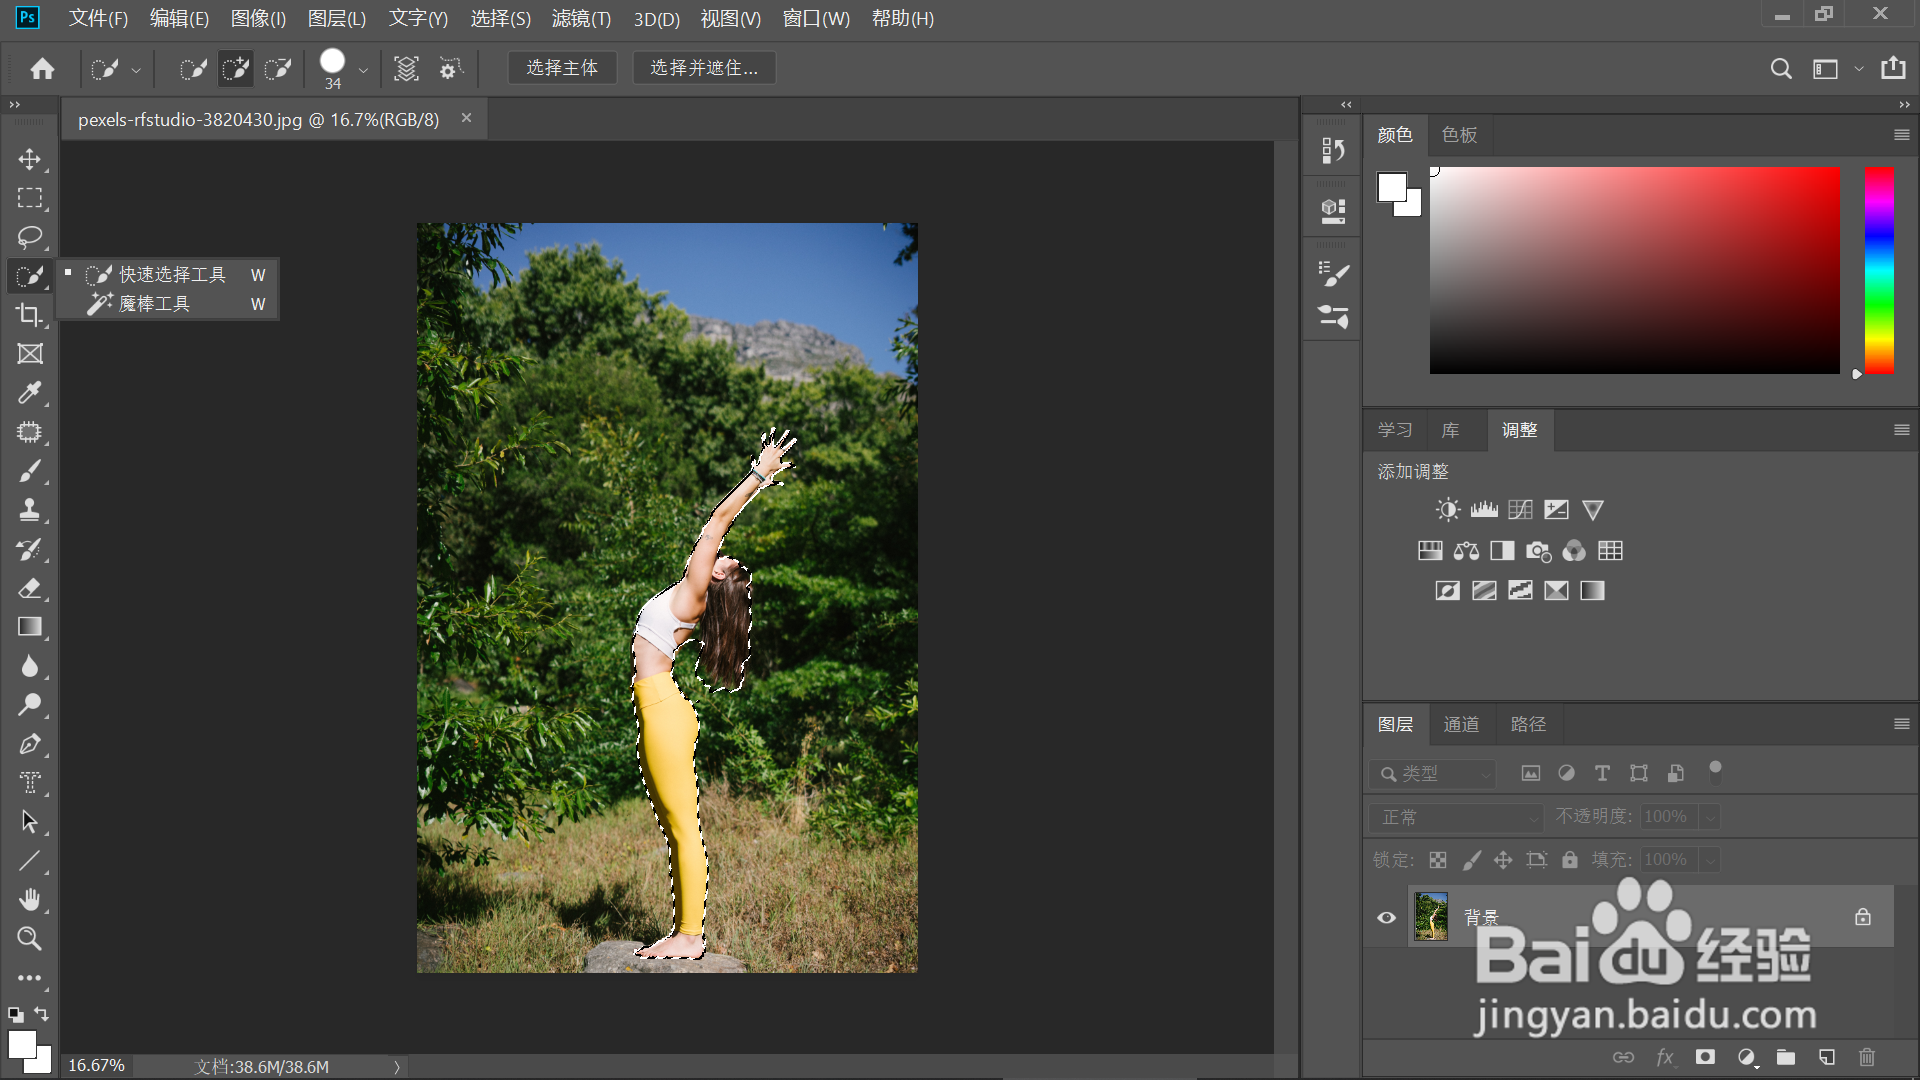Click the Home icon in options bar
Image resolution: width=1920 pixels, height=1080 pixels.
pos(42,68)
